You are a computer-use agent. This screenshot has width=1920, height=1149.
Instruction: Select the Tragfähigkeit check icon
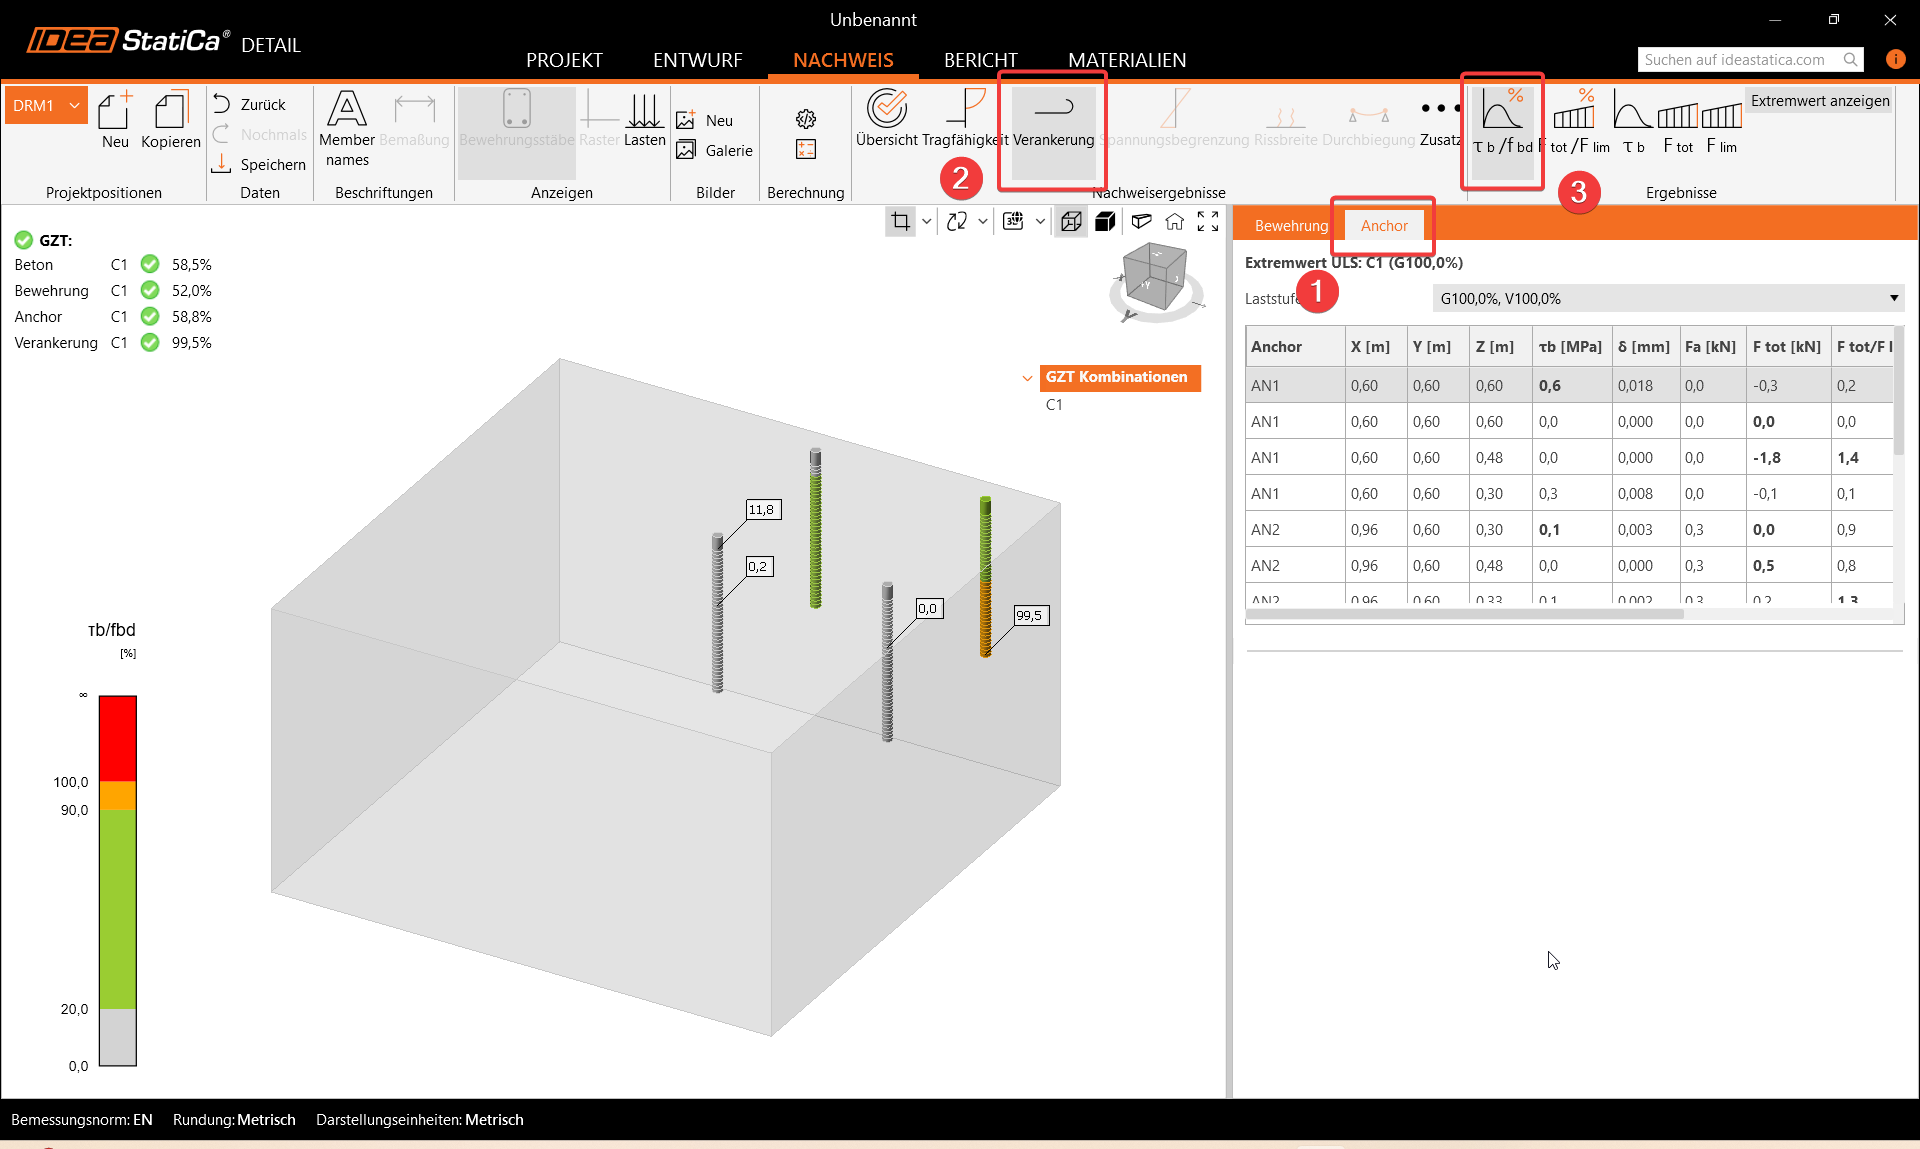(x=966, y=110)
